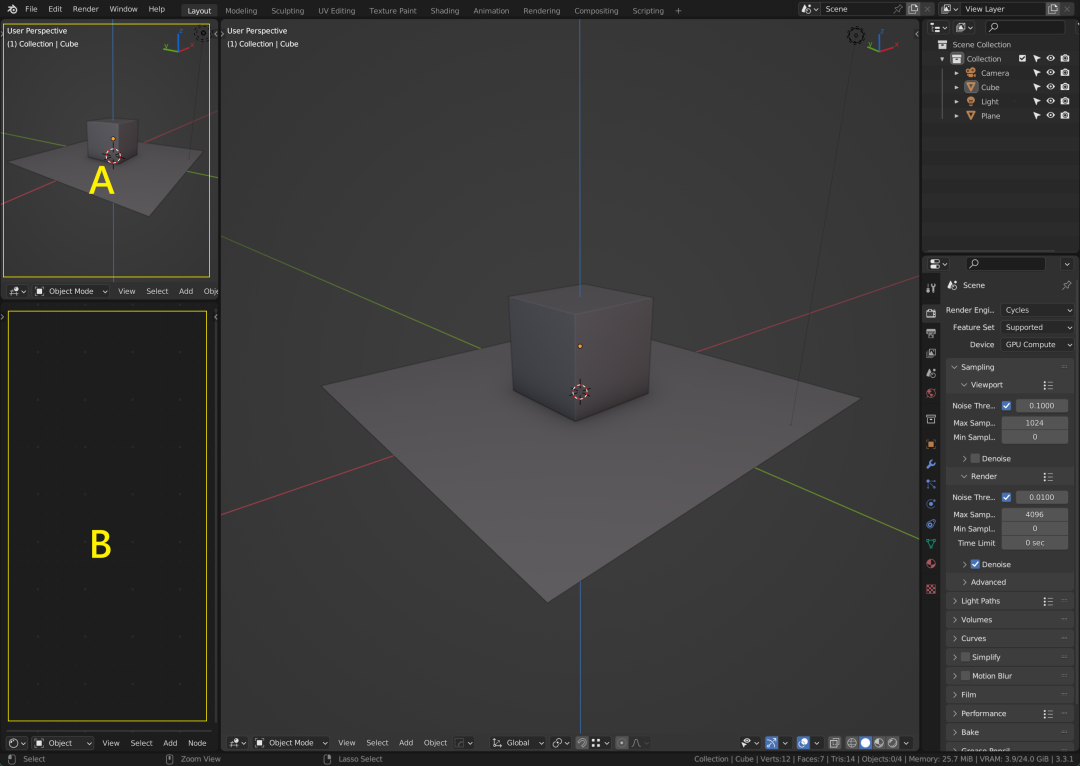Open the View Layer properties tab
Screen dimensions: 1080x766
click(x=931, y=353)
